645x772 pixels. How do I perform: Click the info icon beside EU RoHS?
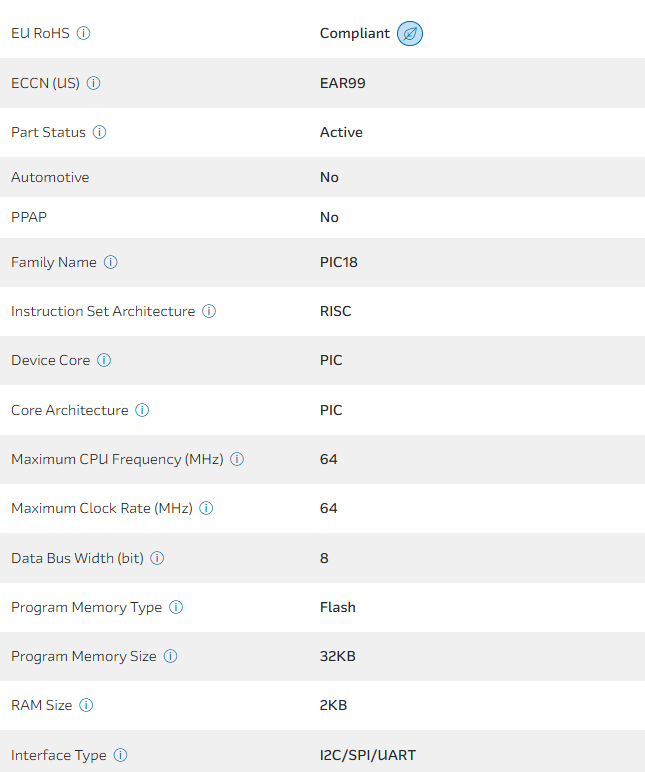(x=84, y=33)
